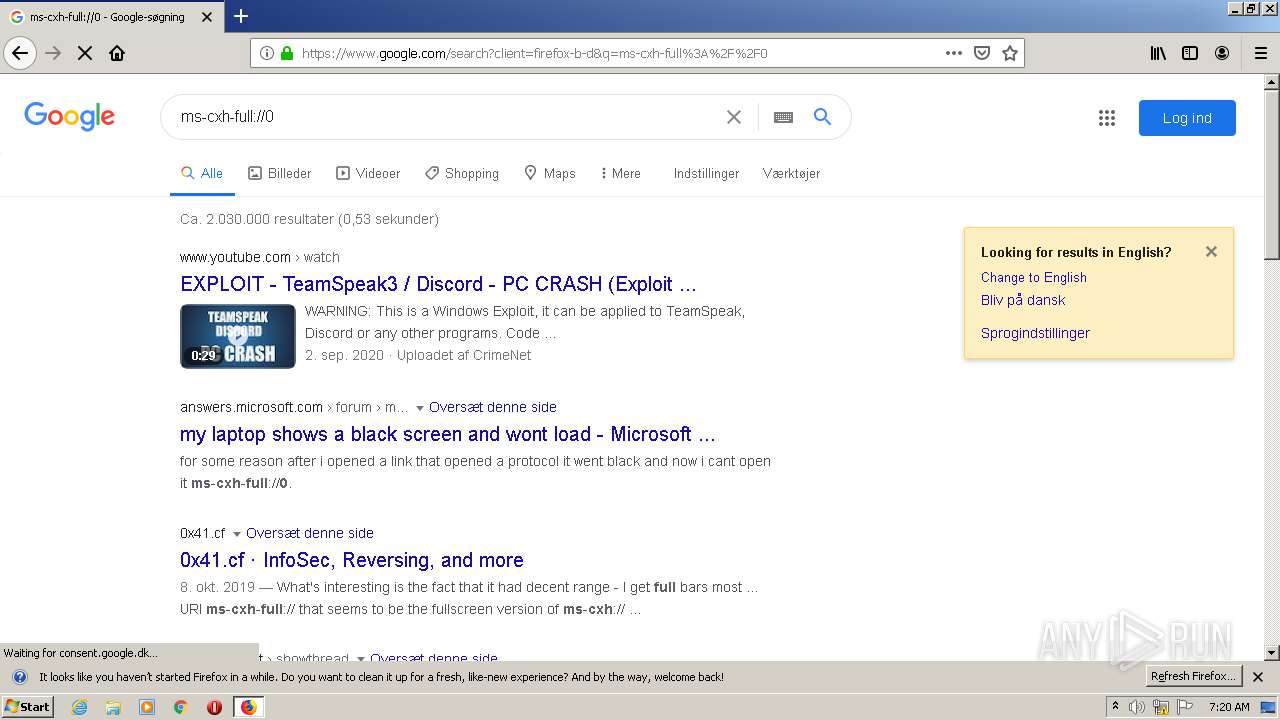Open Værktøjer search tools
Viewport: 1280px width, 720px height.
click(x=791, y=173)
